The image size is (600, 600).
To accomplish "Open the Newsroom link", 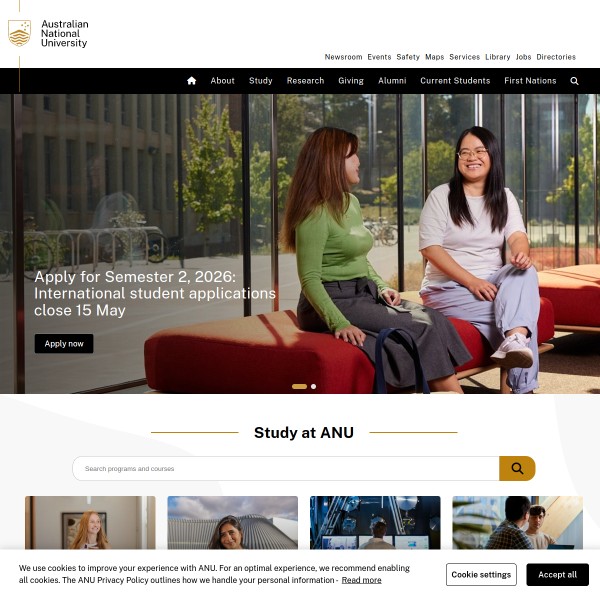I will click(x=343, y=57).
